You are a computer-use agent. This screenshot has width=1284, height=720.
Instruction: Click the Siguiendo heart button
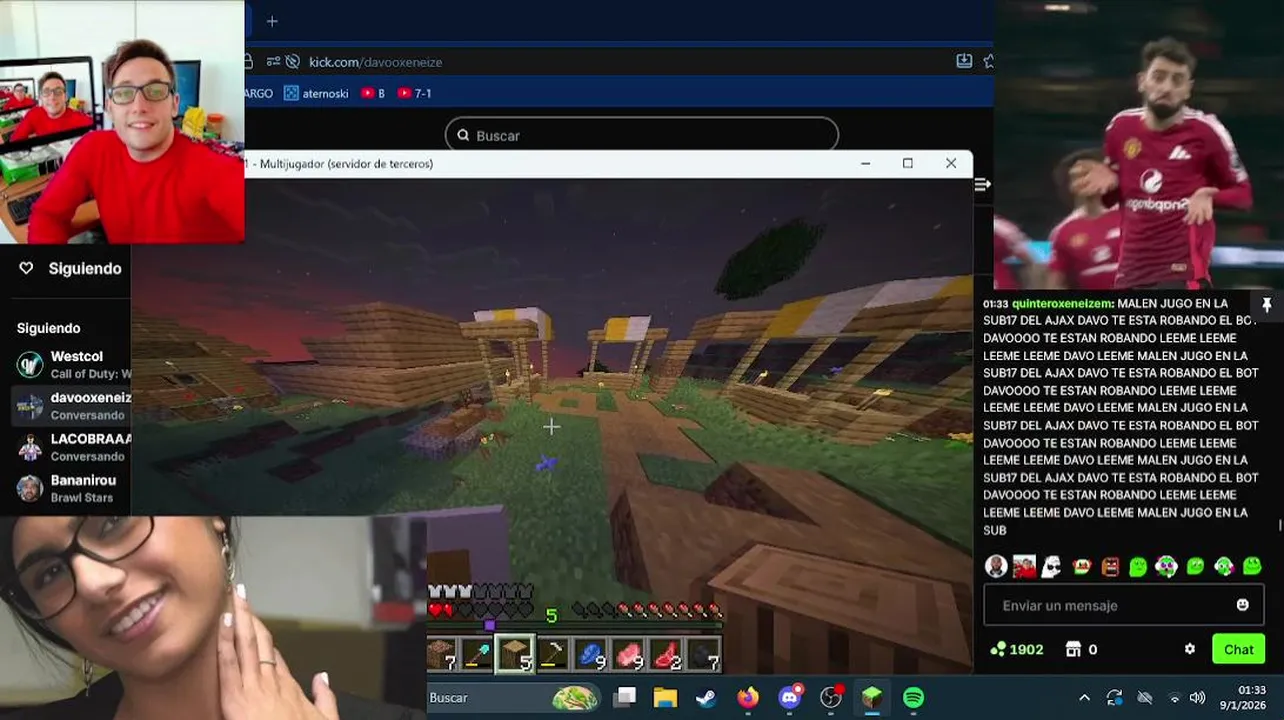coord(70,268)
